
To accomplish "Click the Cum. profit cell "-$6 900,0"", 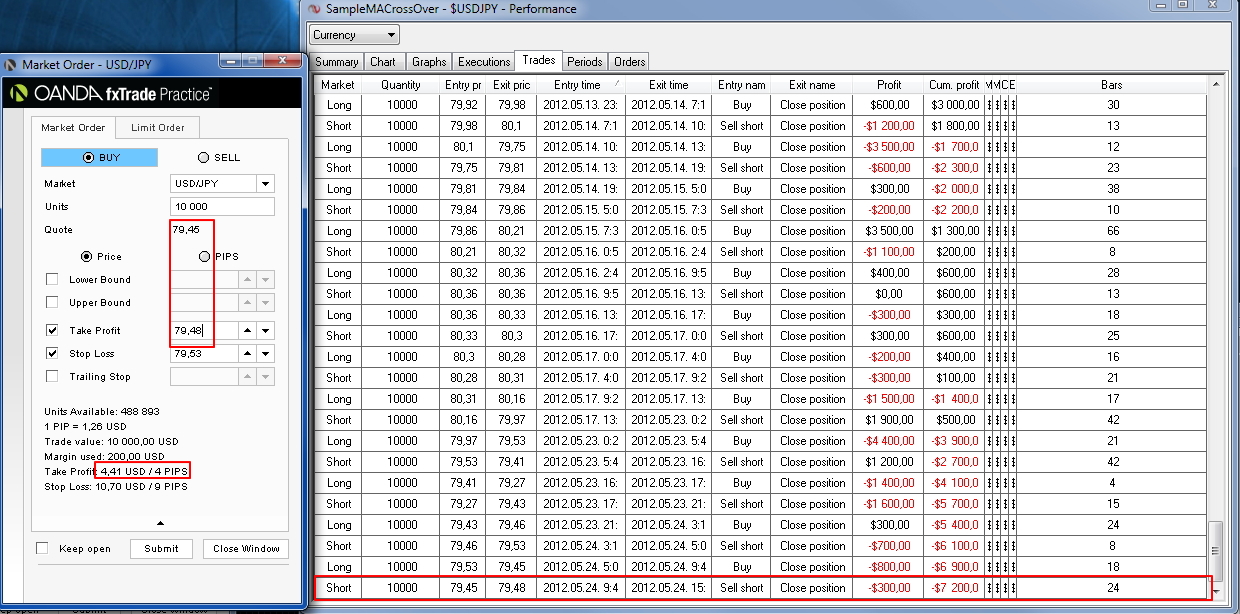I will pyautogui.click(x=954, y=567).
